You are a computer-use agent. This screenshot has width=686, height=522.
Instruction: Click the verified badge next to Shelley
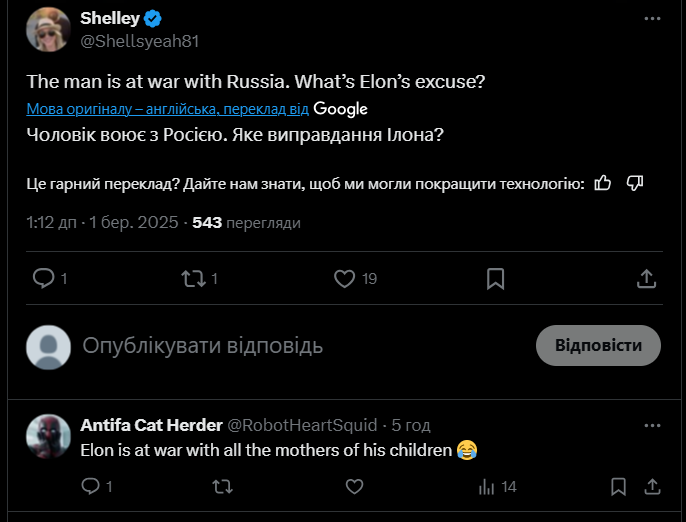pyautogui.click(x=153, y=18)
